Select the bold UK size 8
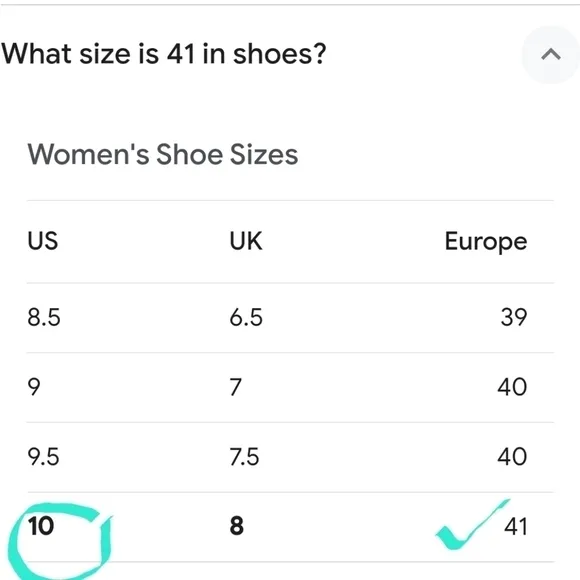The width and height of the screenshot is (580, 580). (237, 526)
